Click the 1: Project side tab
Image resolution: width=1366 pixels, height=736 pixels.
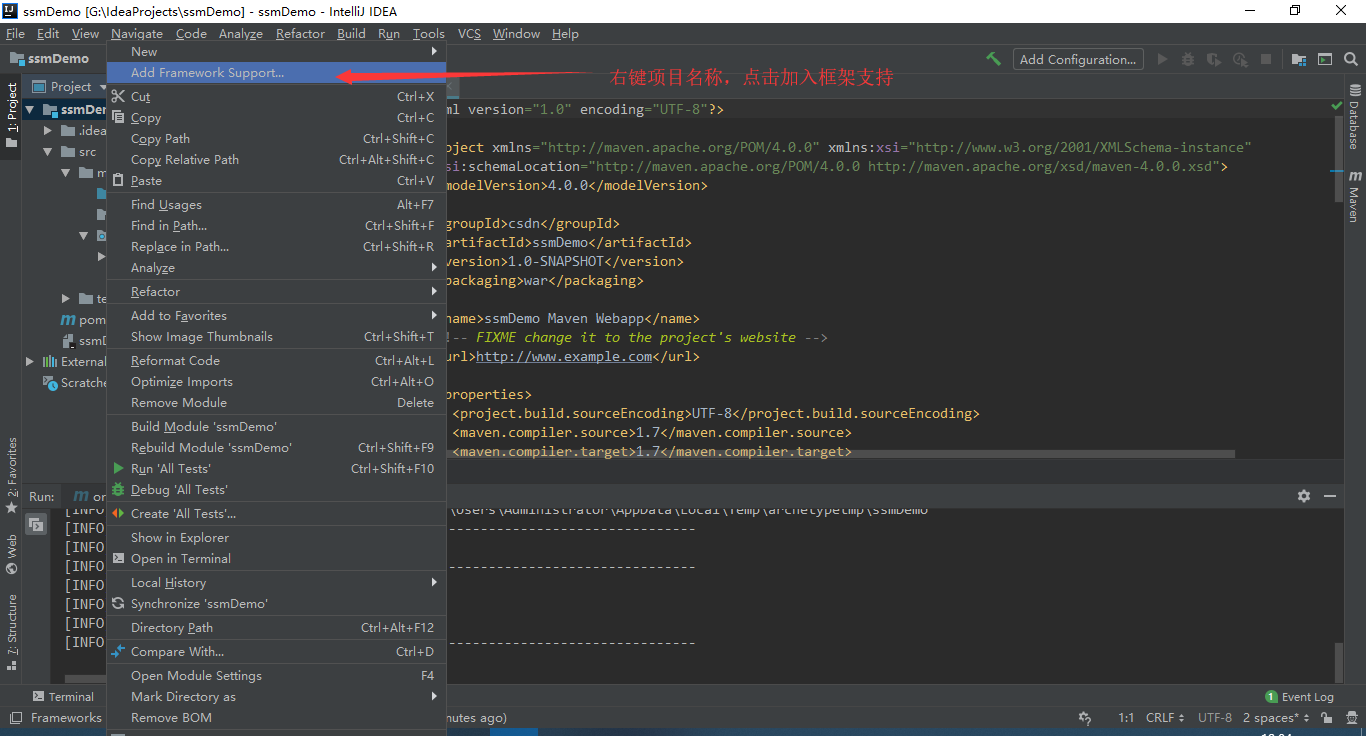(x=12, y=115)
